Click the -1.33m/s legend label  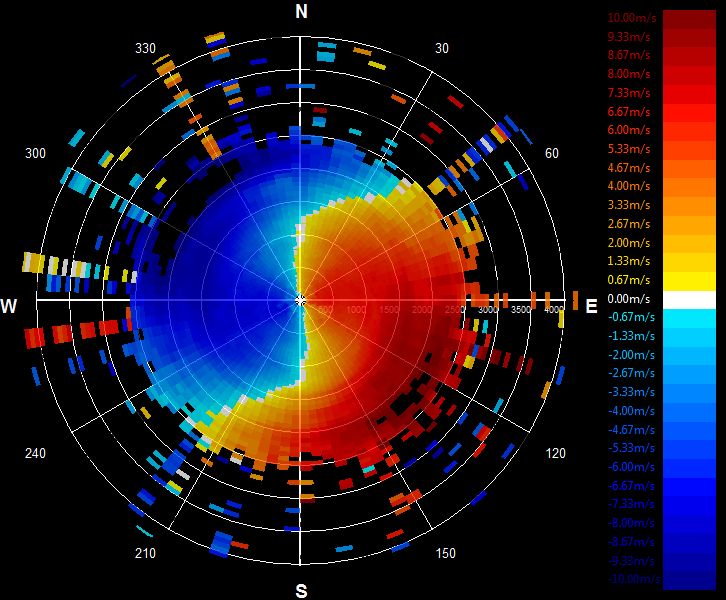631,336
